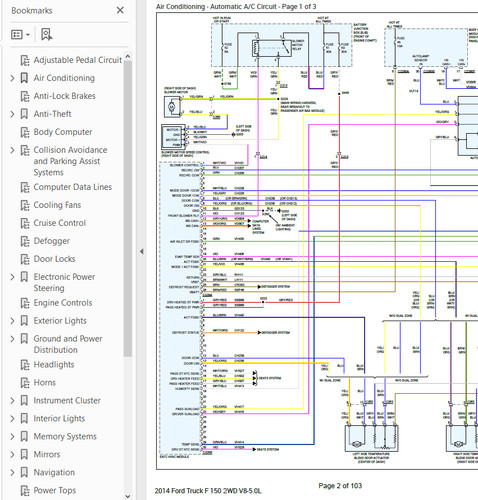Open the Headlights bookmark
Viewport: 478px width, 500px height.
pos(54,365)
